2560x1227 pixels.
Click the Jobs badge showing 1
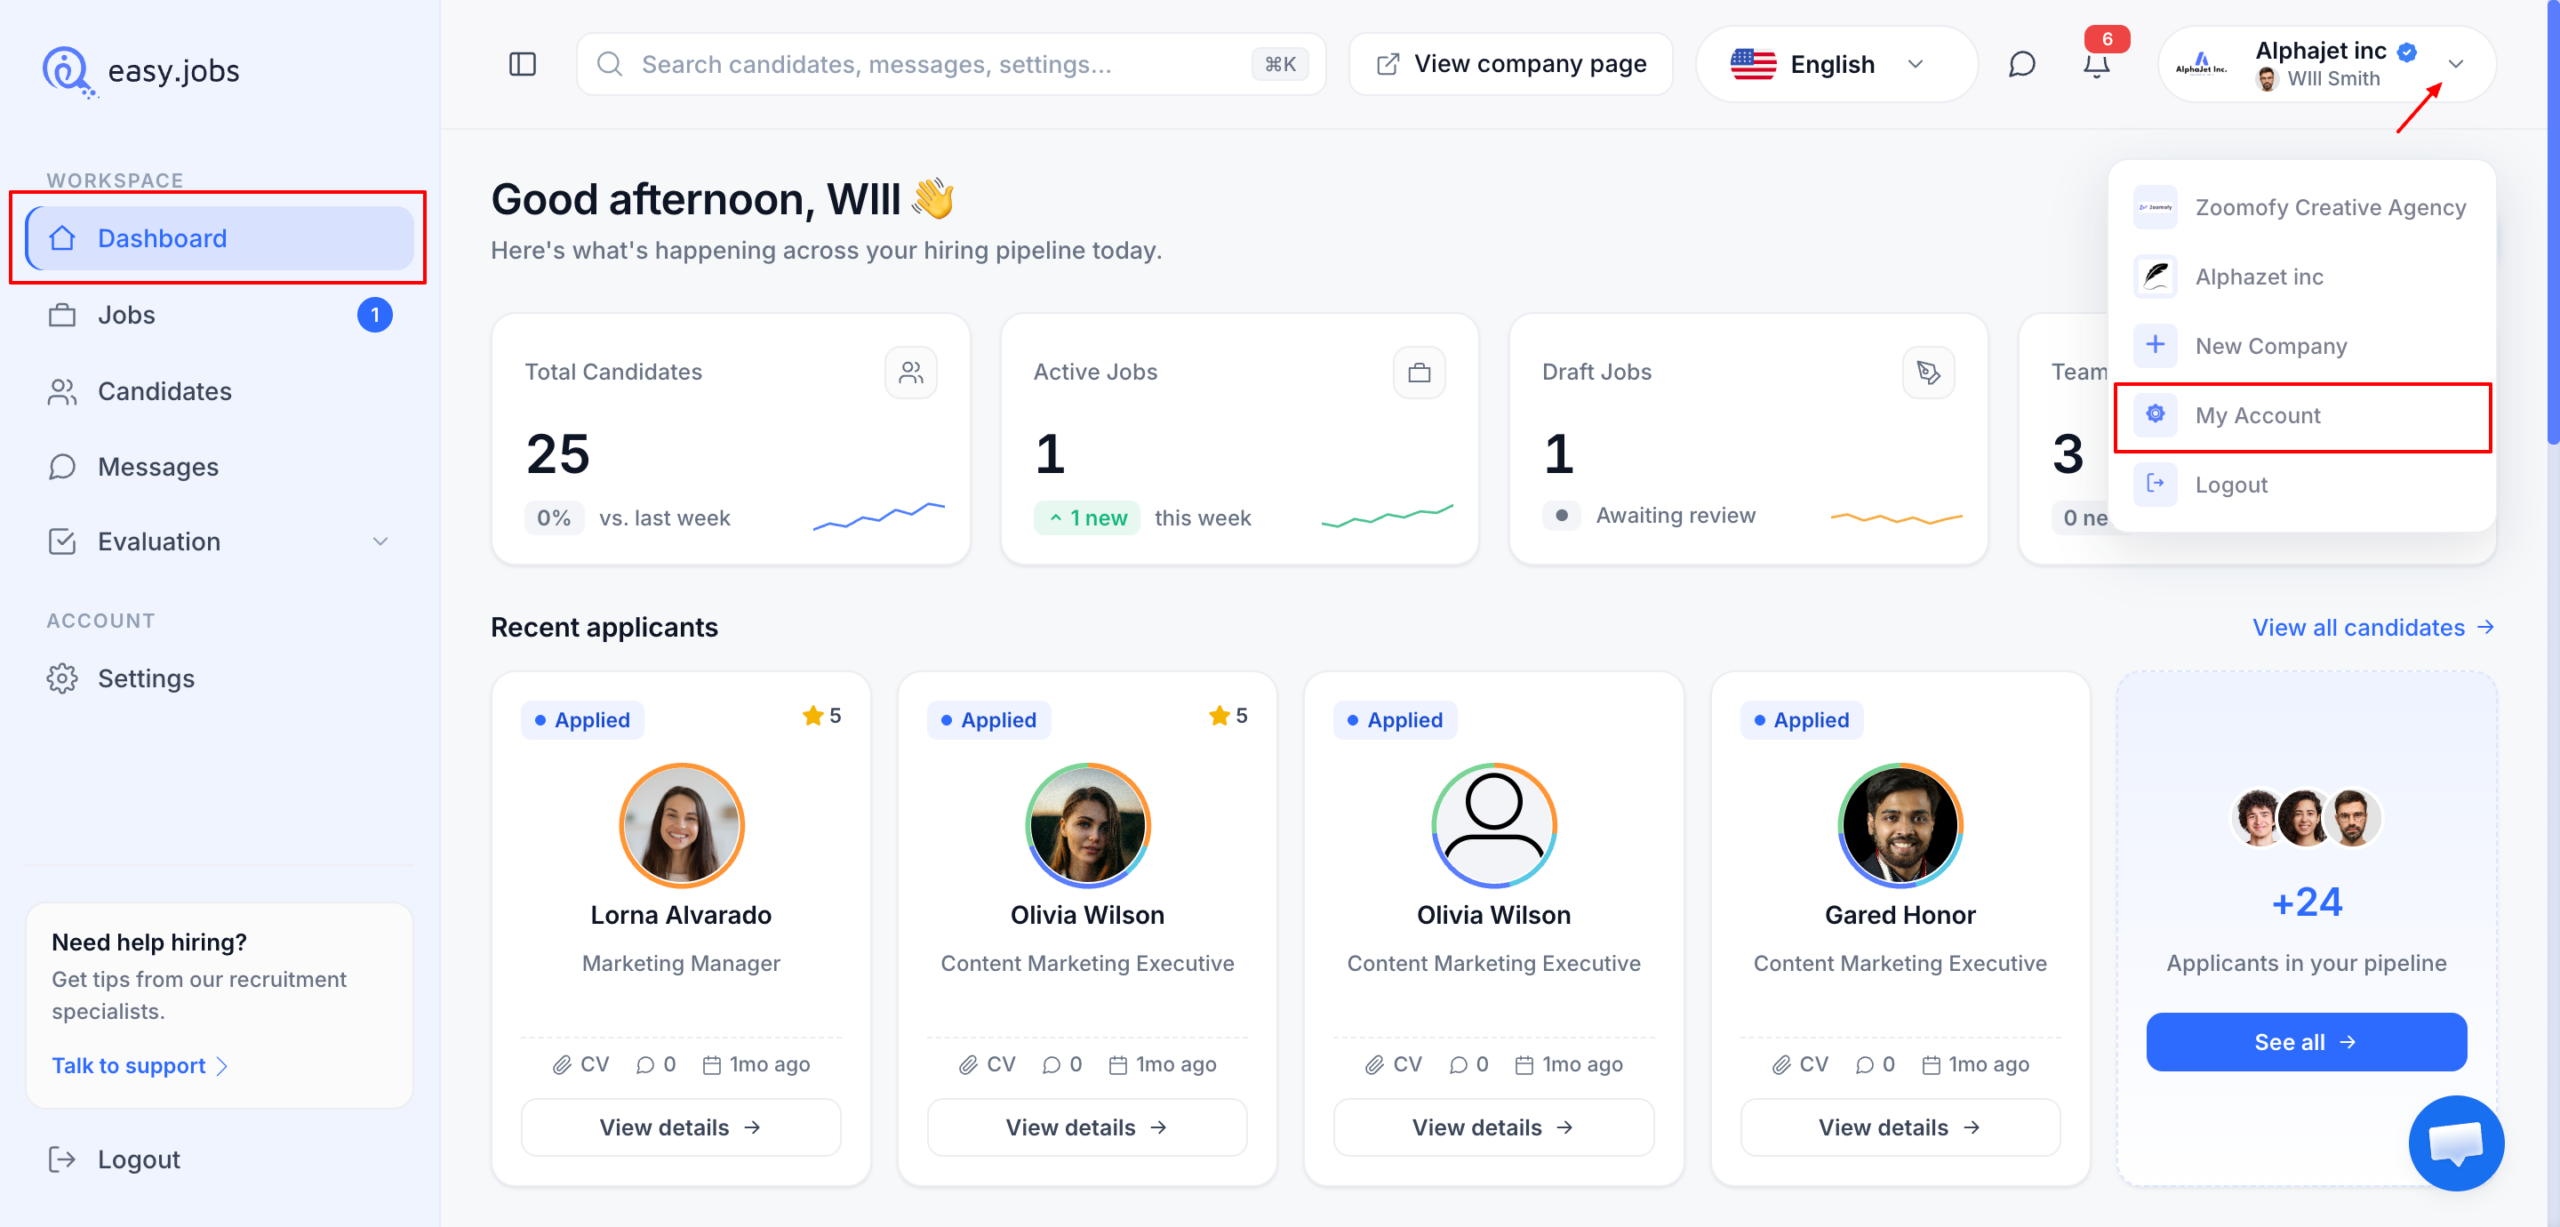(x=375, y=315)
